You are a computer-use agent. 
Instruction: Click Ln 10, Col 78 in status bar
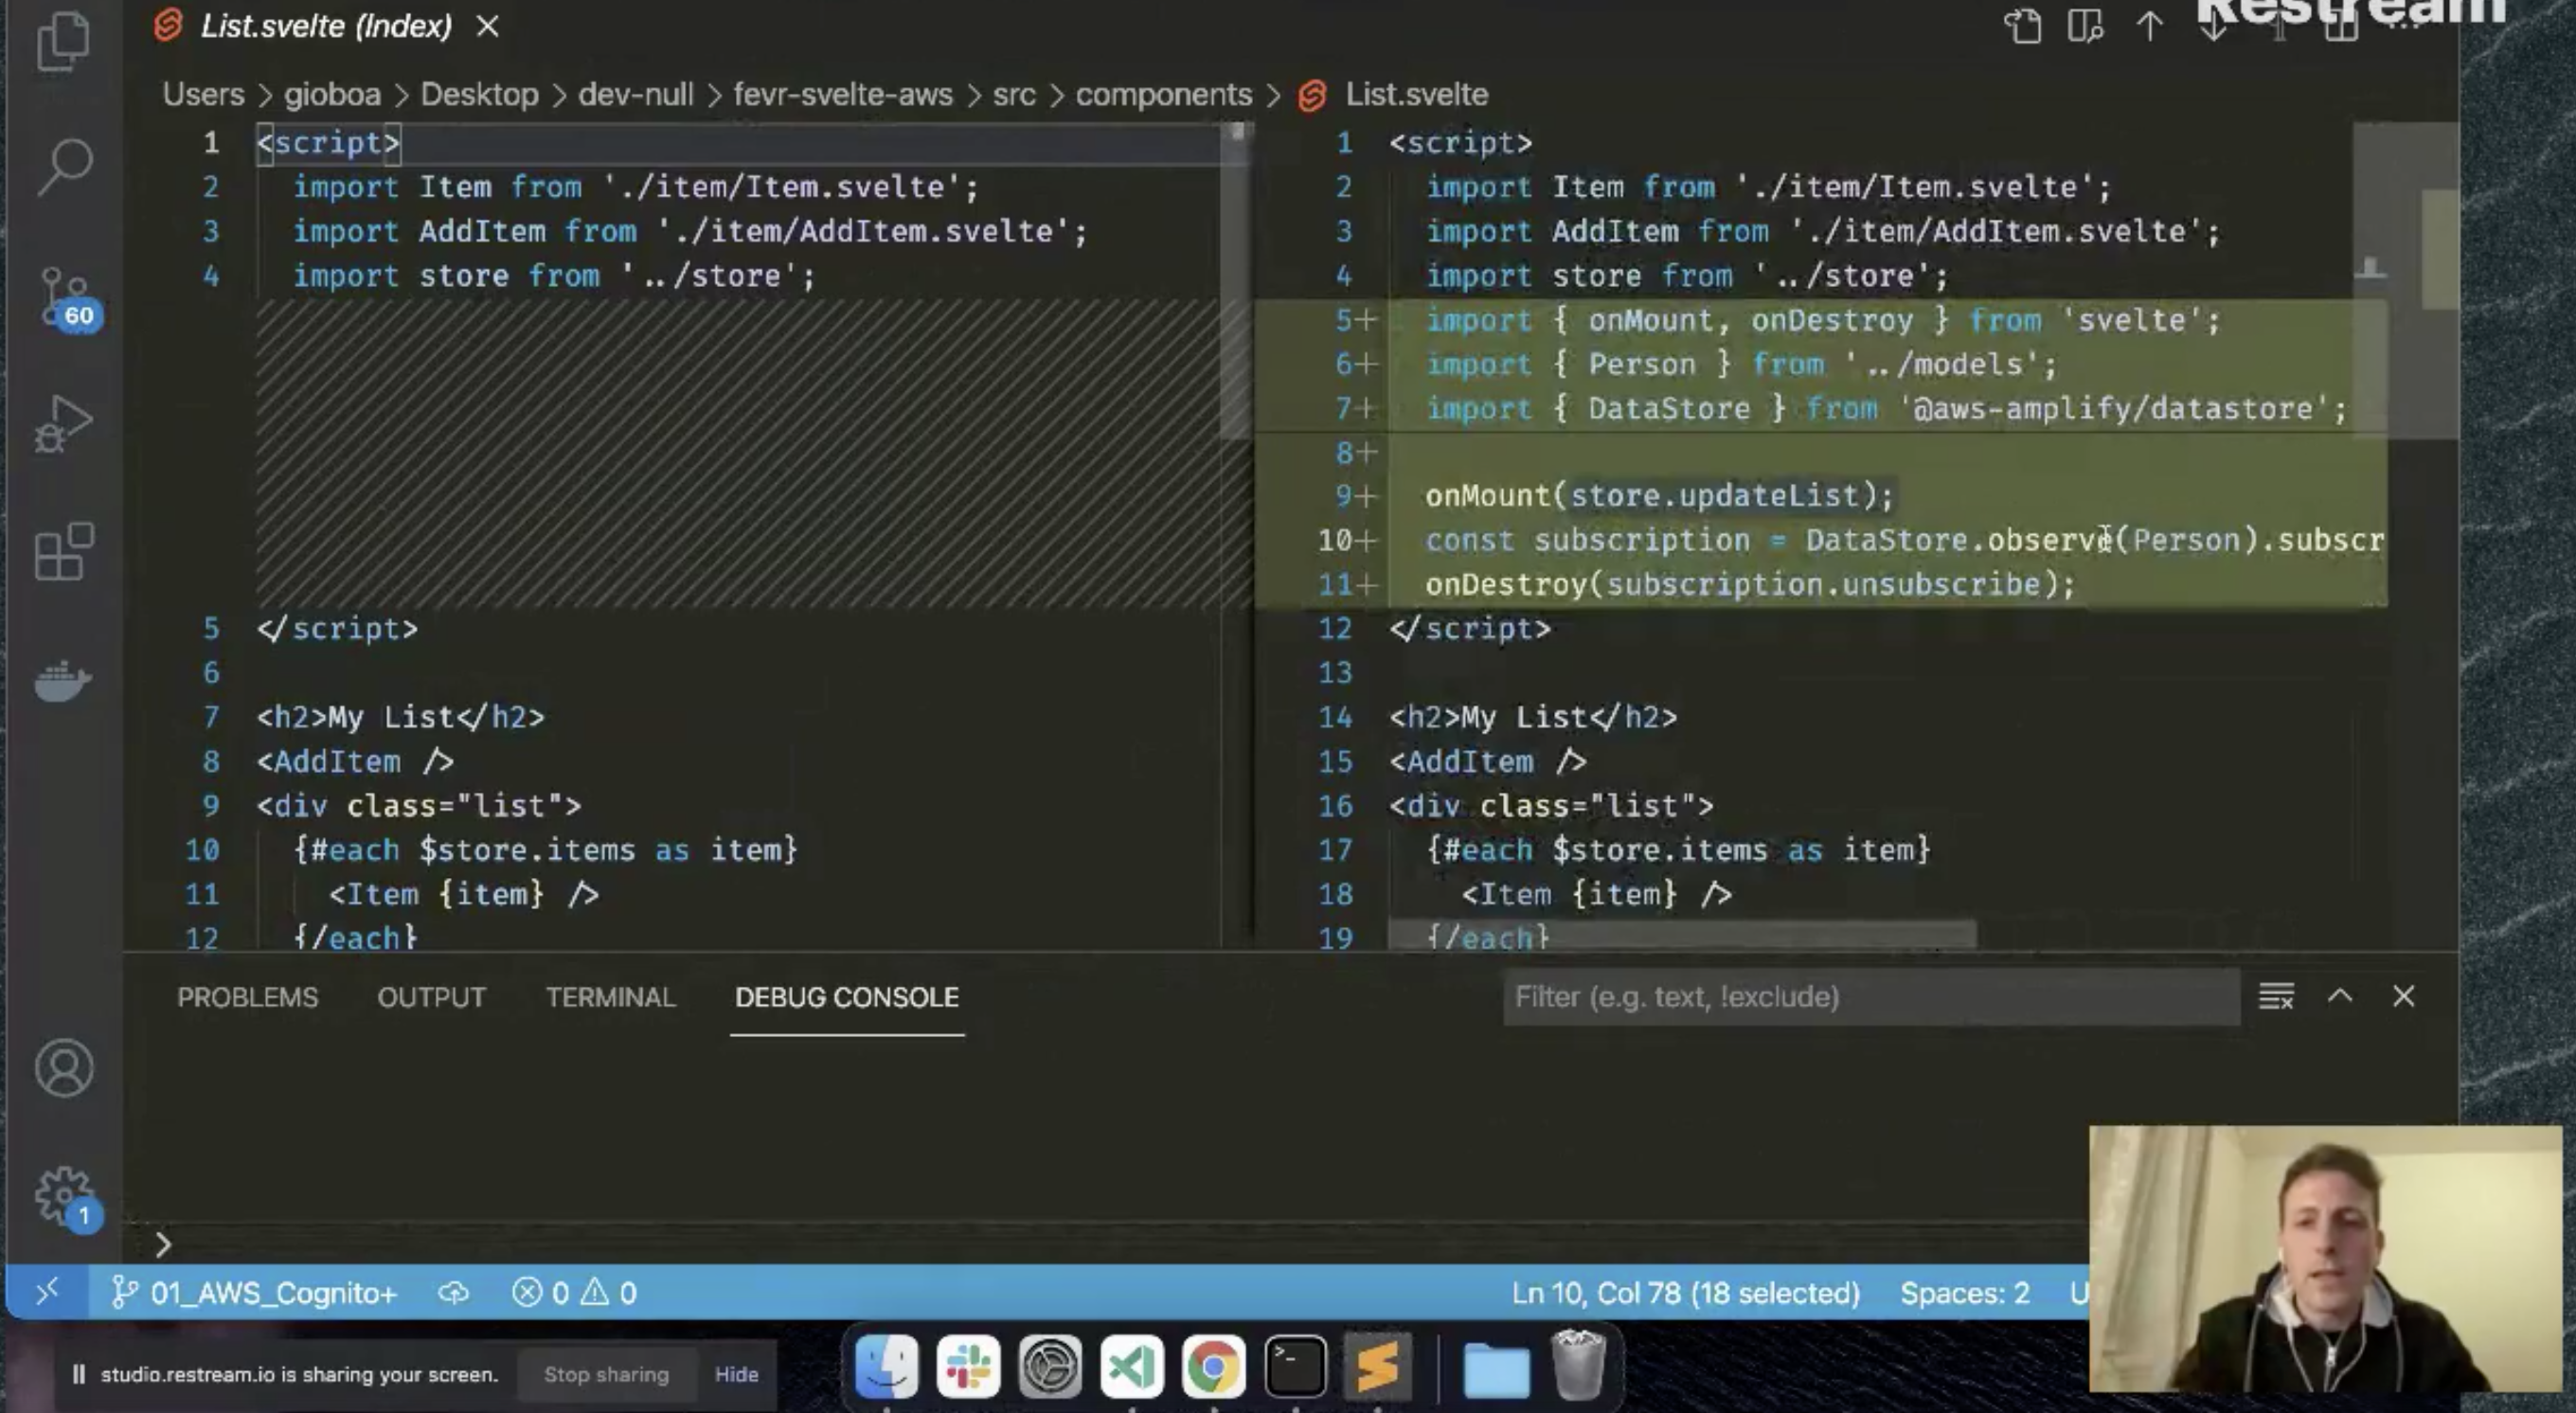pos(1685,1292)
